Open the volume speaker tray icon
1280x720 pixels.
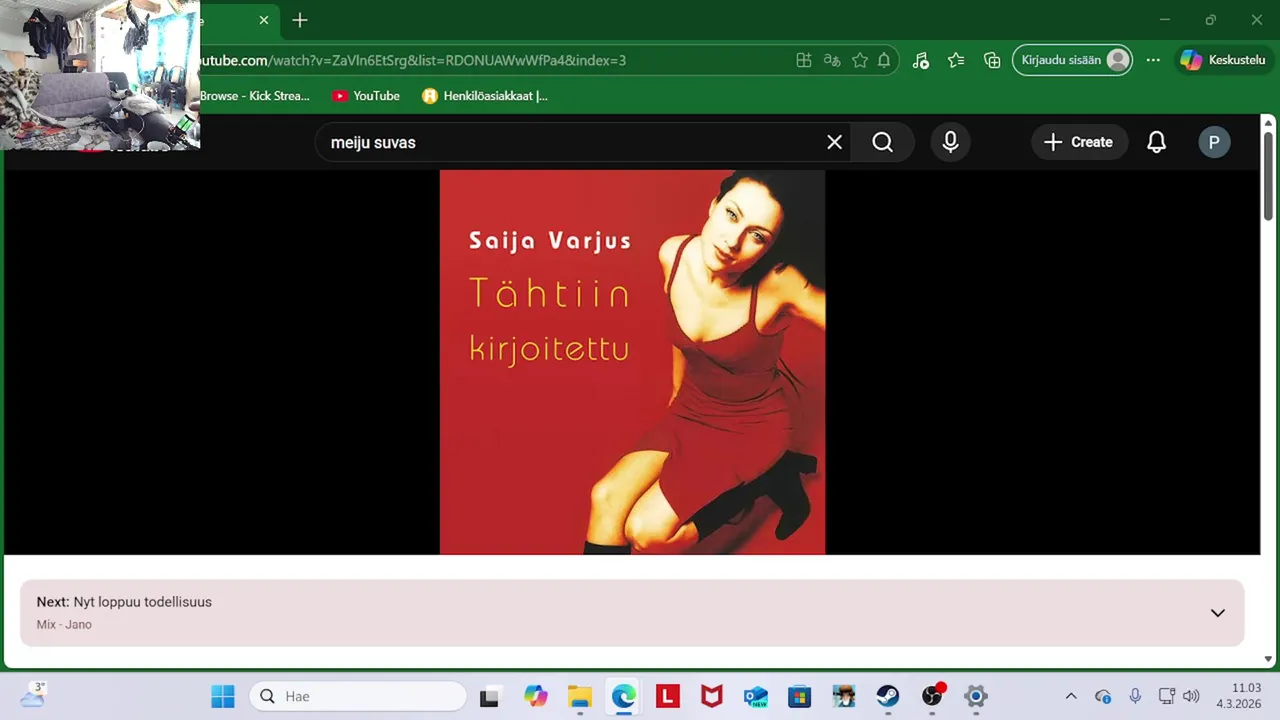pos(1191,696)
